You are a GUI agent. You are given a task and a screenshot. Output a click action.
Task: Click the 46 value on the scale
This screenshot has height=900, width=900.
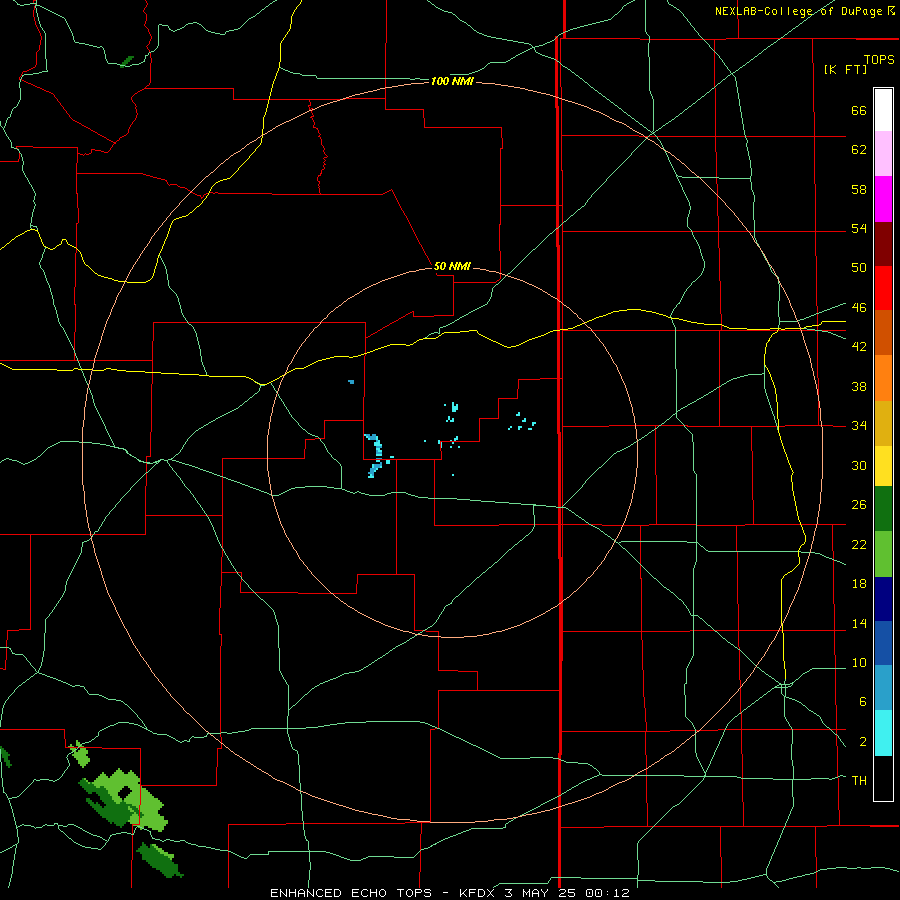pos(859,308)
